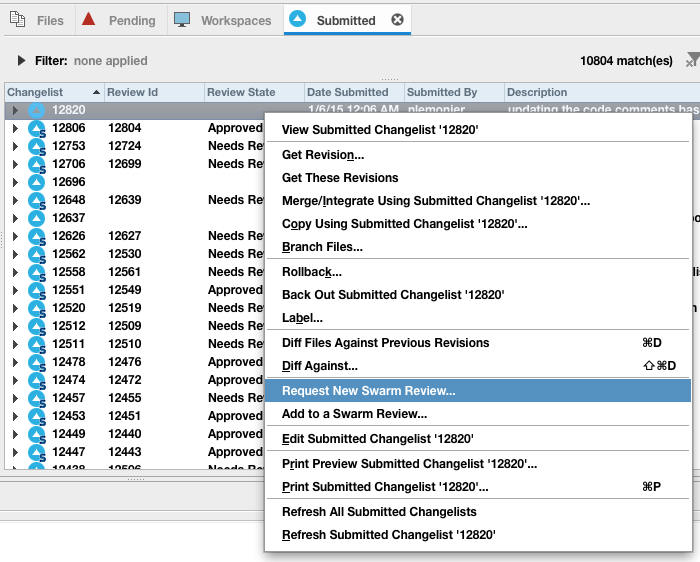The image size is (700, 562).
Task: Click review id 12804 cell
Action: pos(125,128)
